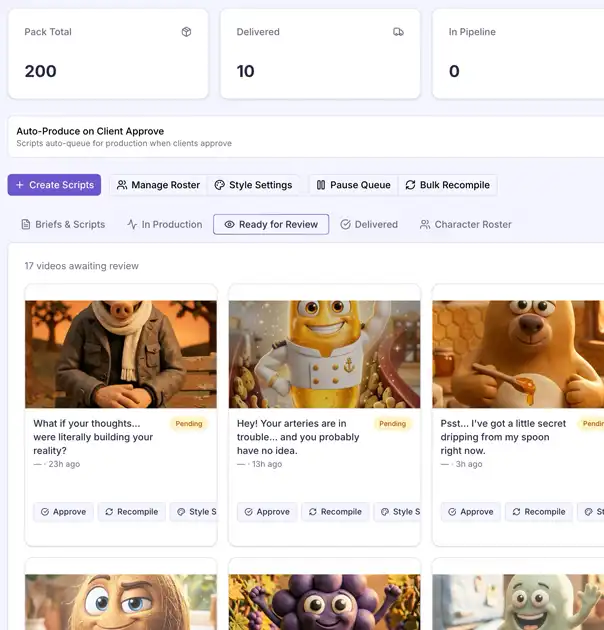Start Bulk Recompile
Screen dimensions: 604x630
(x=448, y=185)
